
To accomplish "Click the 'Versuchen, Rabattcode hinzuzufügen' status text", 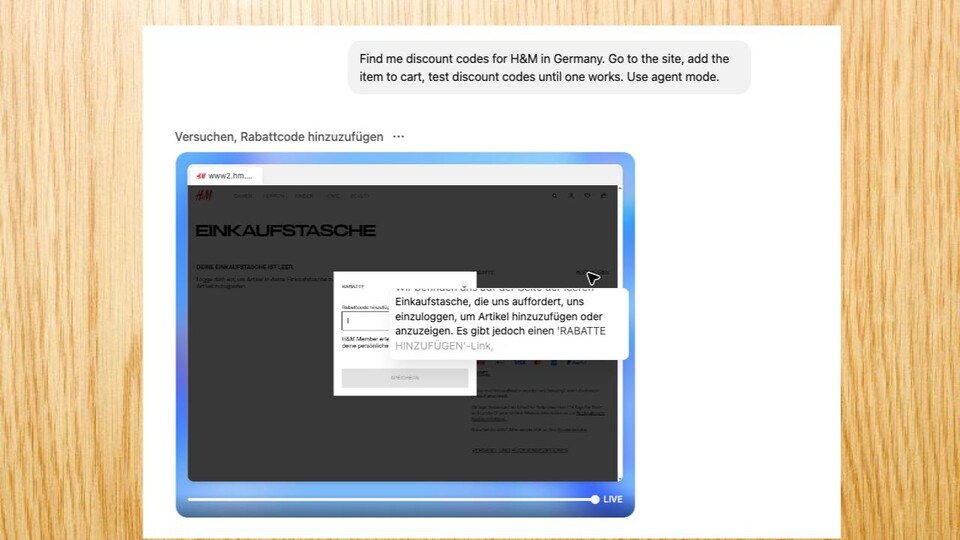I will 279,137.
